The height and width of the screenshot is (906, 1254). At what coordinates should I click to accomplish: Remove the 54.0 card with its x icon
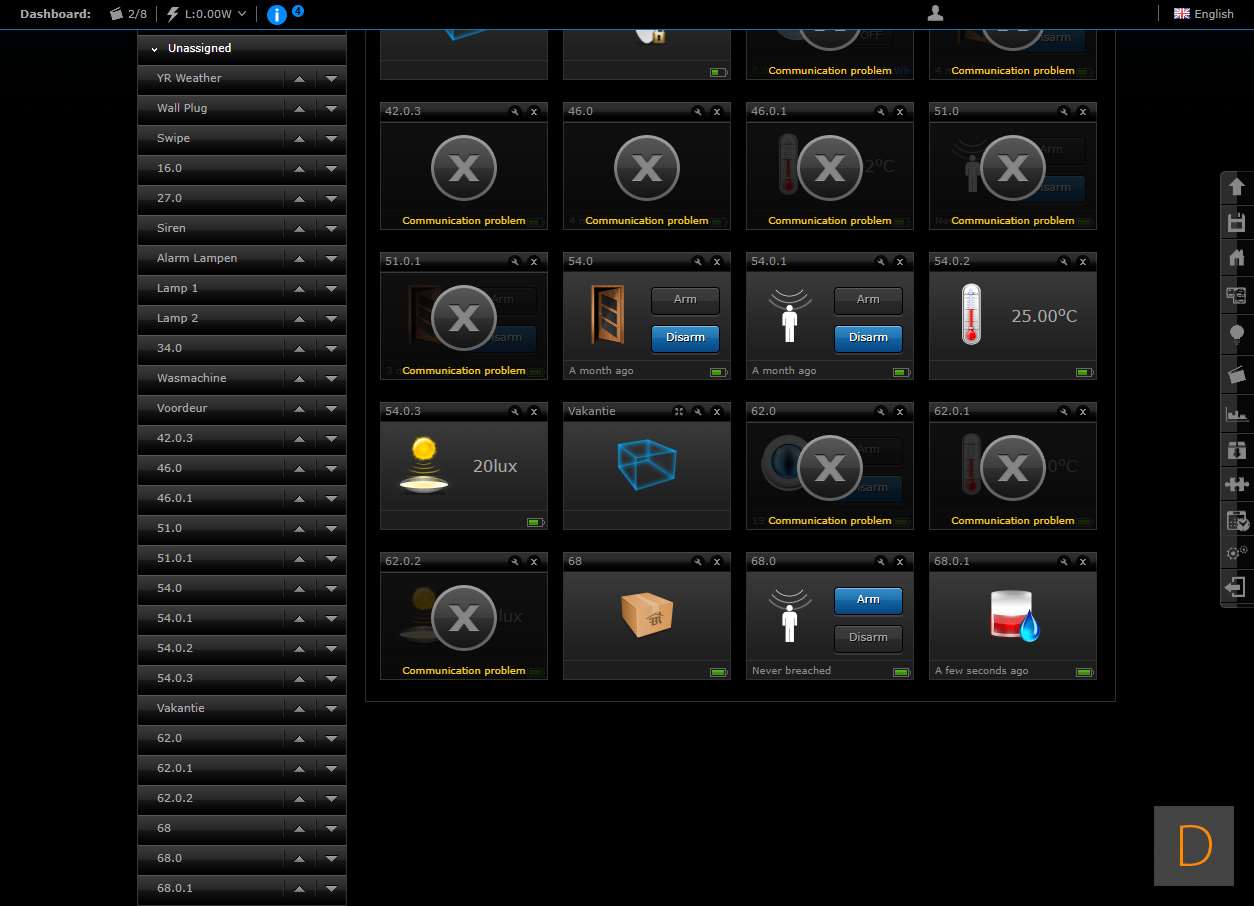[x=717, y=261]
